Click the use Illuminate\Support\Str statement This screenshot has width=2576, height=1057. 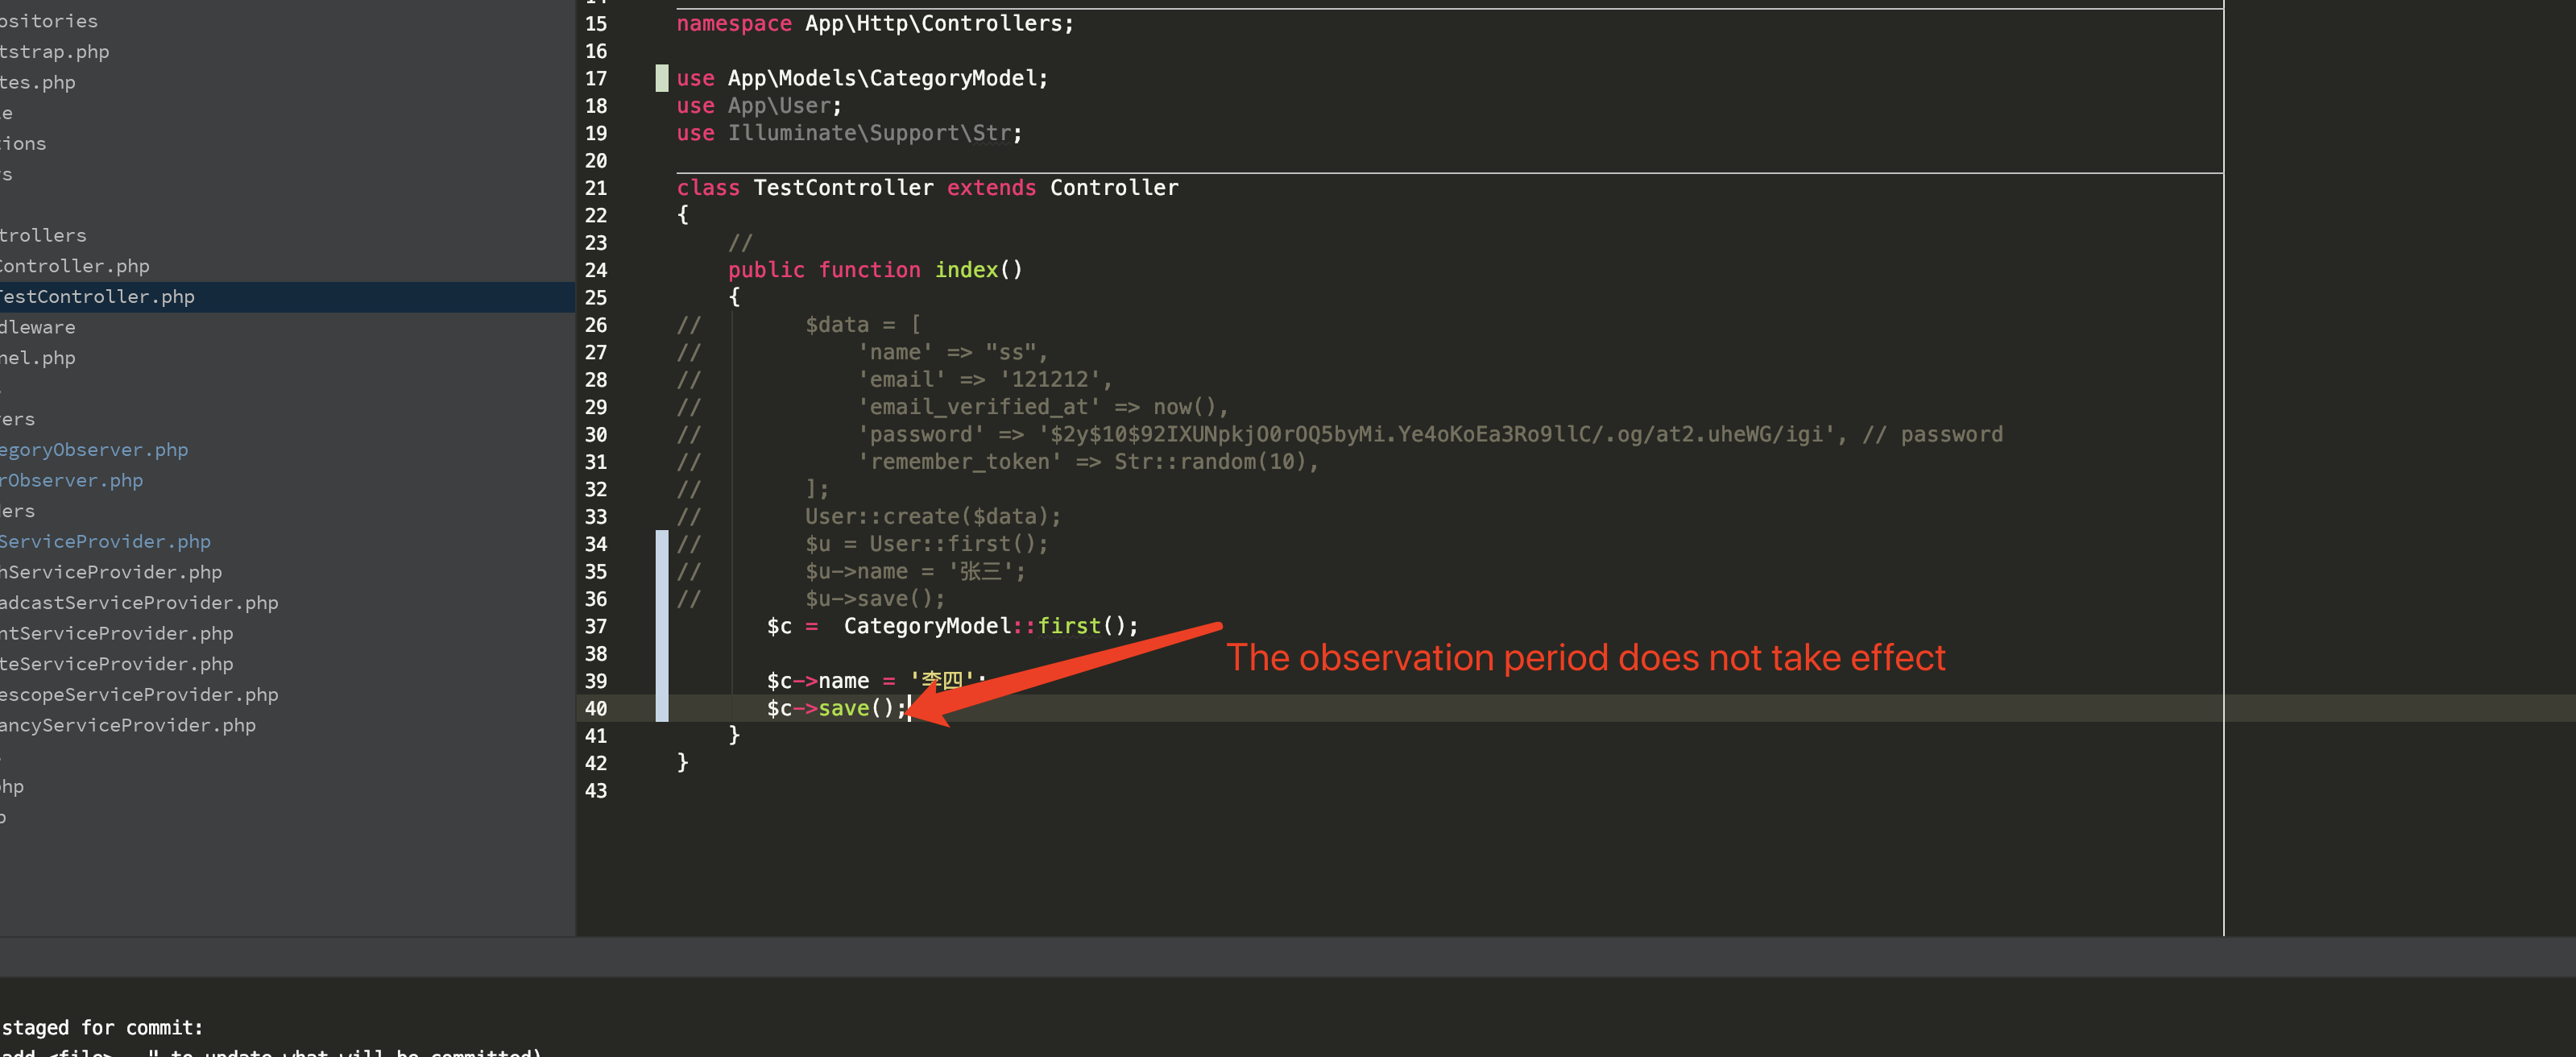(x=848, y=132)
